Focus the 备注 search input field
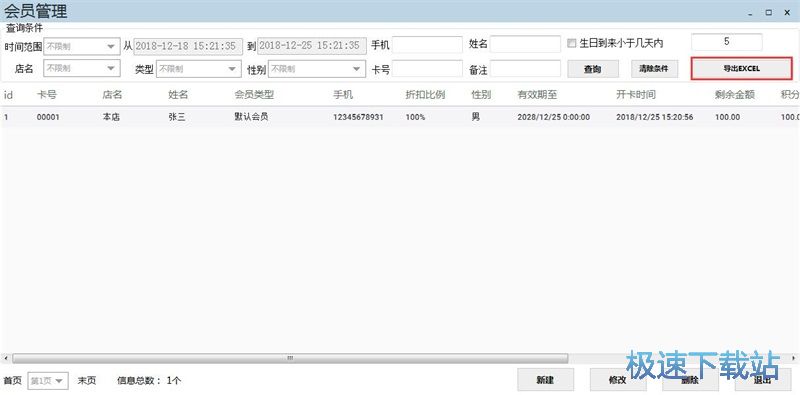The width and height of the screenshot is (800, 395). pos(526,69)
